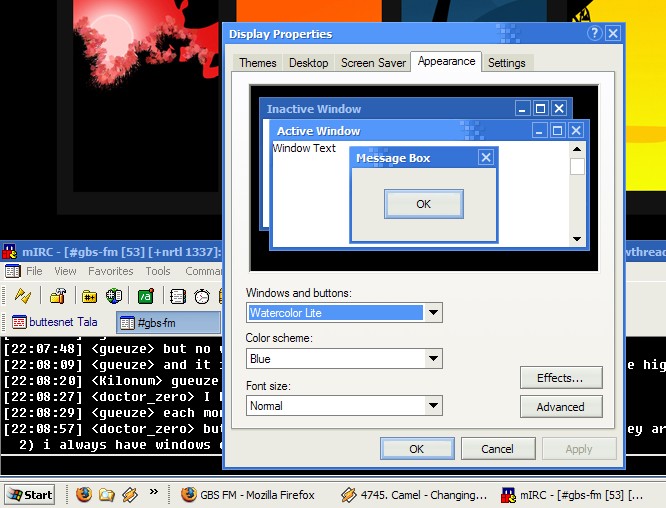Image resolution: width=666 pixels, height=508 pixels.
Task: Click the mIRC chat line timestamped 22:07:48
Action: click(x=113, y=349)
